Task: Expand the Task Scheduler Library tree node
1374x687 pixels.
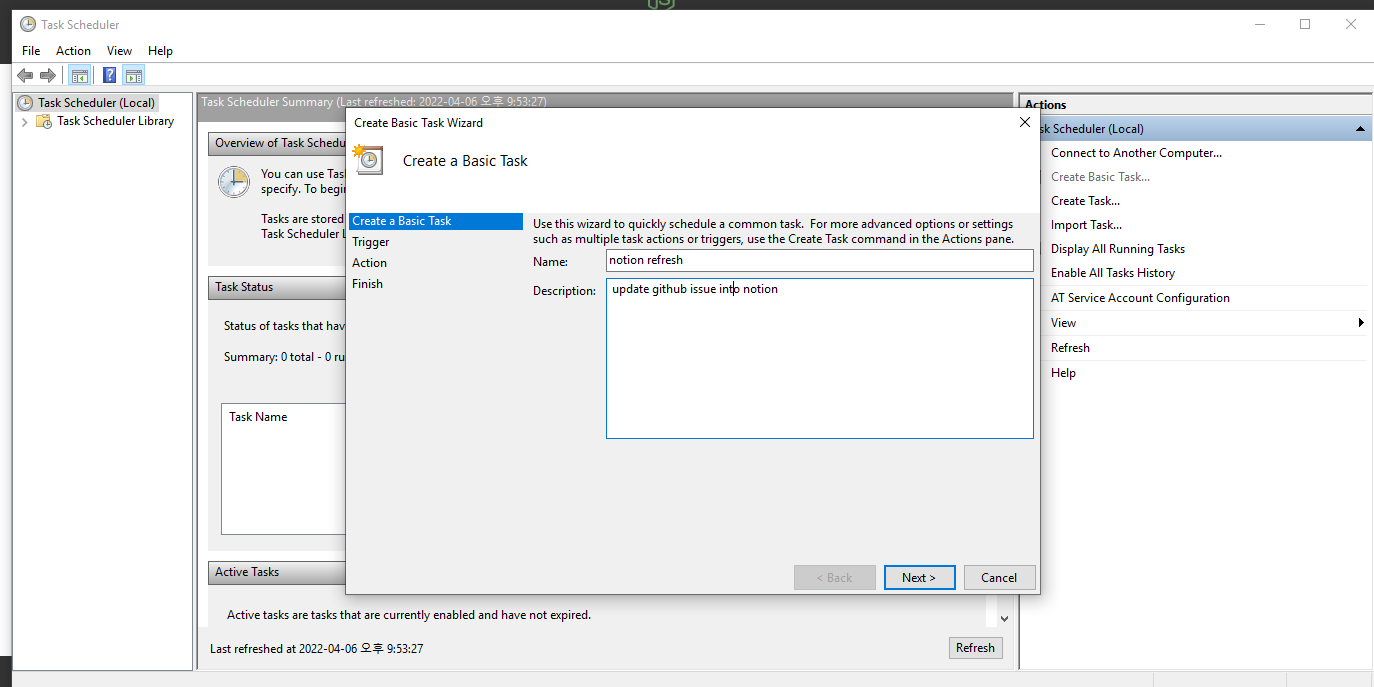Action: (25, 121)
